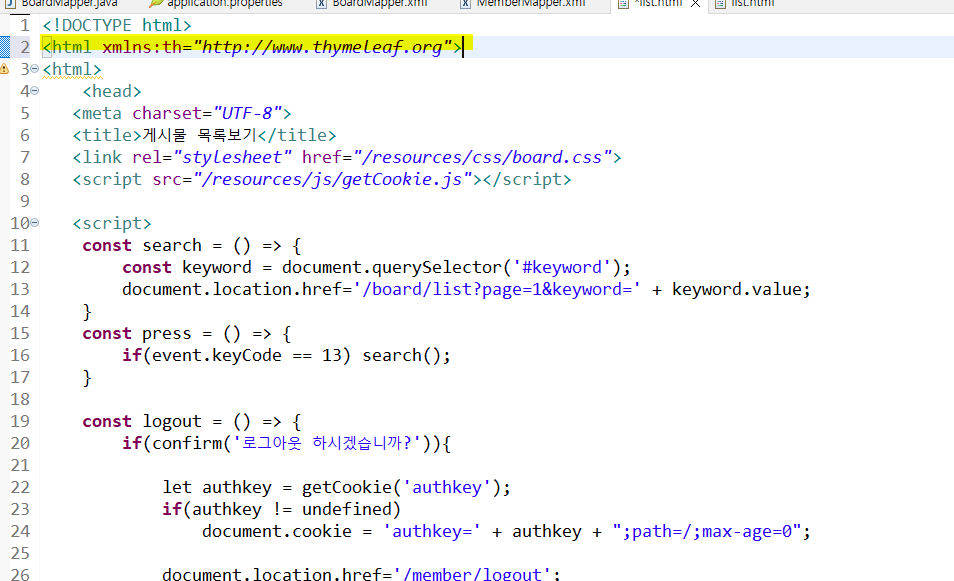Viewport: 954px width, 581px height.
Task: Click the event.keyCode == 13 condition
Action: click(246, 355)
